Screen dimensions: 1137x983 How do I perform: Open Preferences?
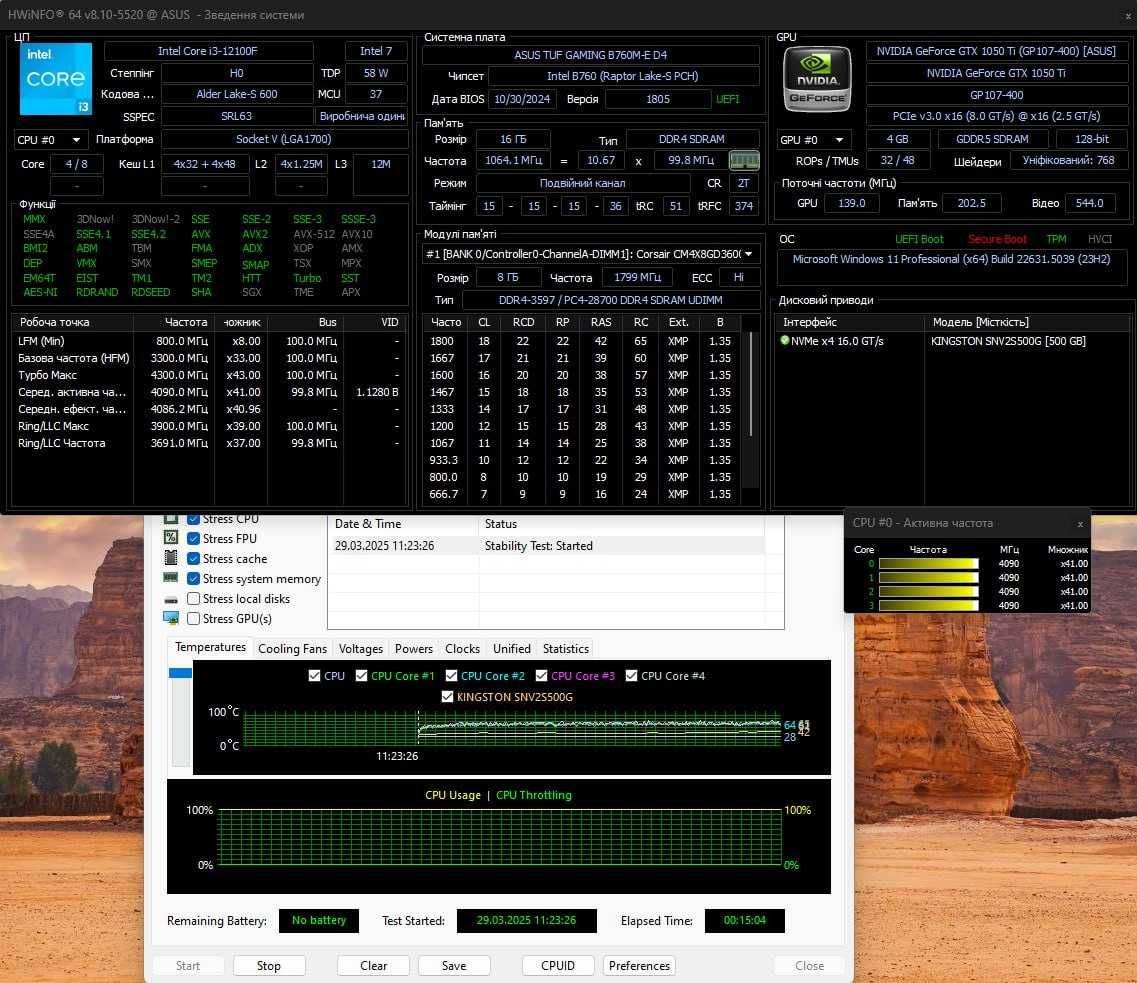639,966
